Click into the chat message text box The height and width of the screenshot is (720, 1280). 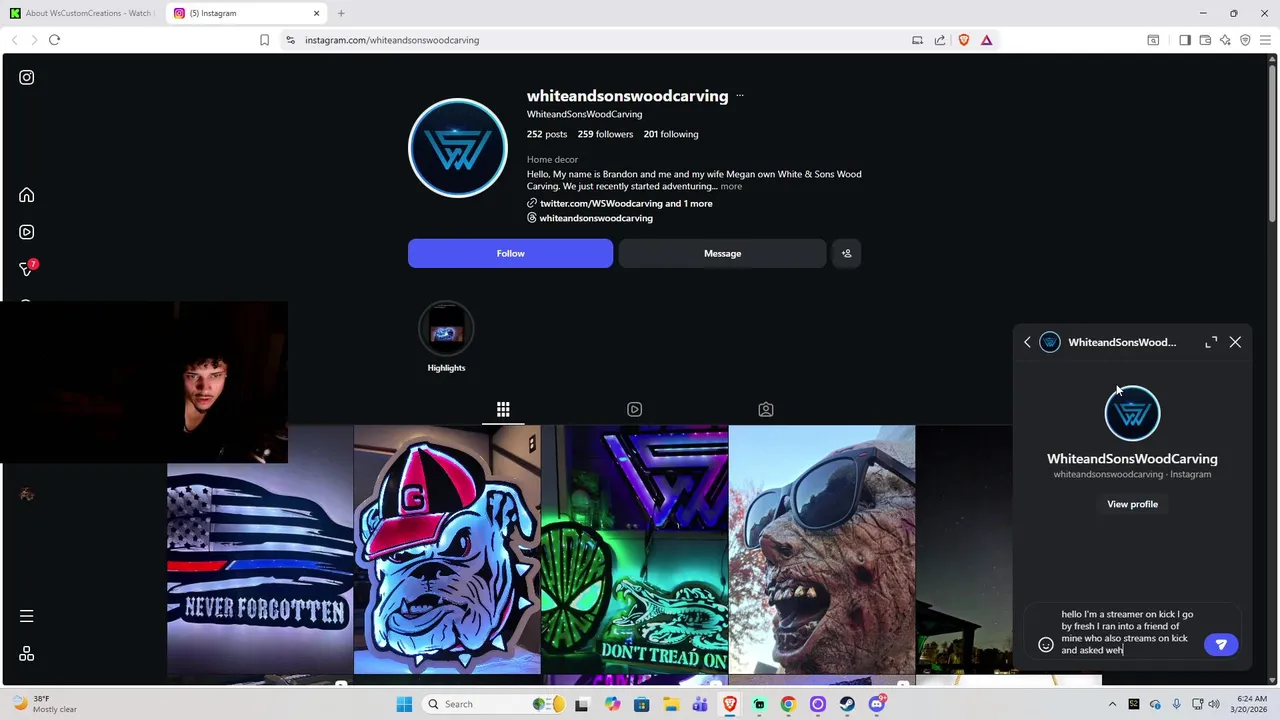pos(1128,632)
